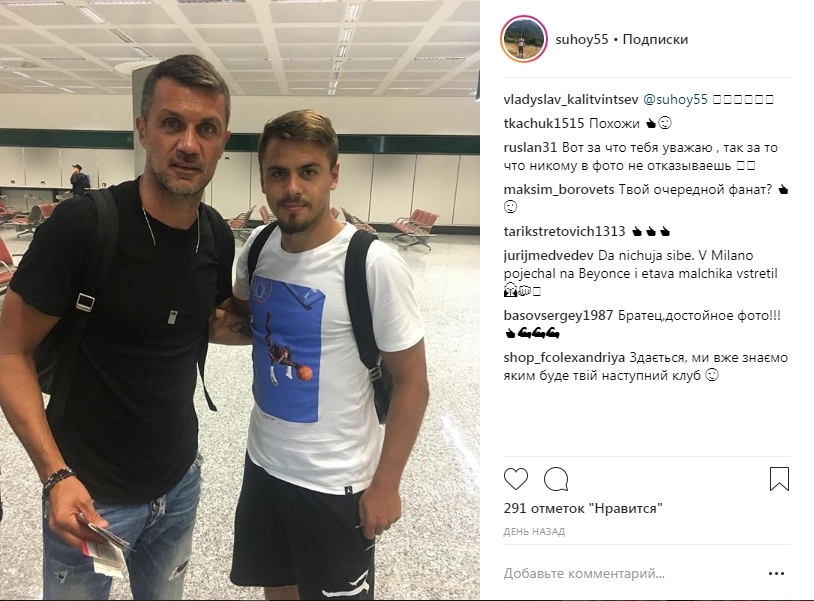Screen dimensions: 814x601
Task: Go to maksim_borovets's profile
Action: tap(559, 189)
